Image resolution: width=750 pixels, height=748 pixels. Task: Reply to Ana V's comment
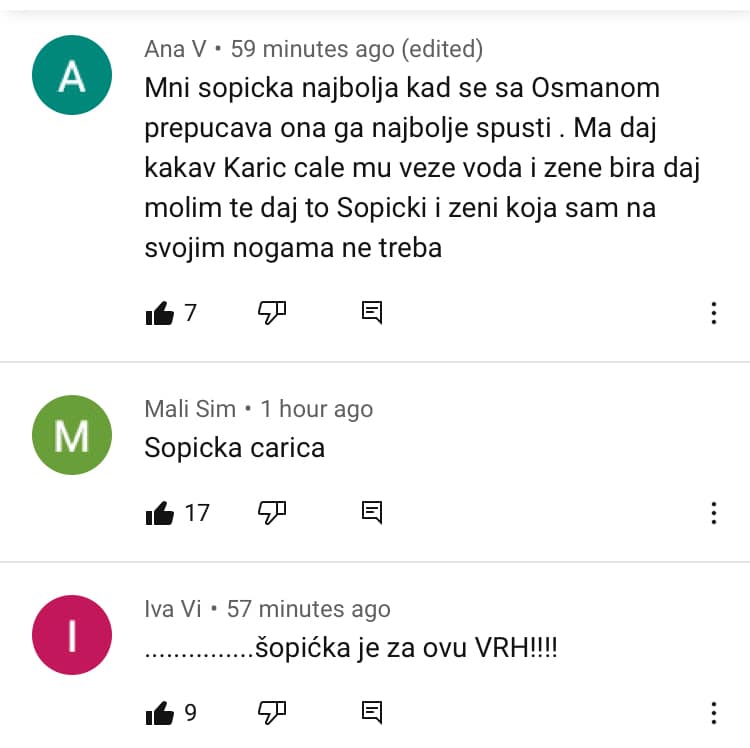(372, 313)
